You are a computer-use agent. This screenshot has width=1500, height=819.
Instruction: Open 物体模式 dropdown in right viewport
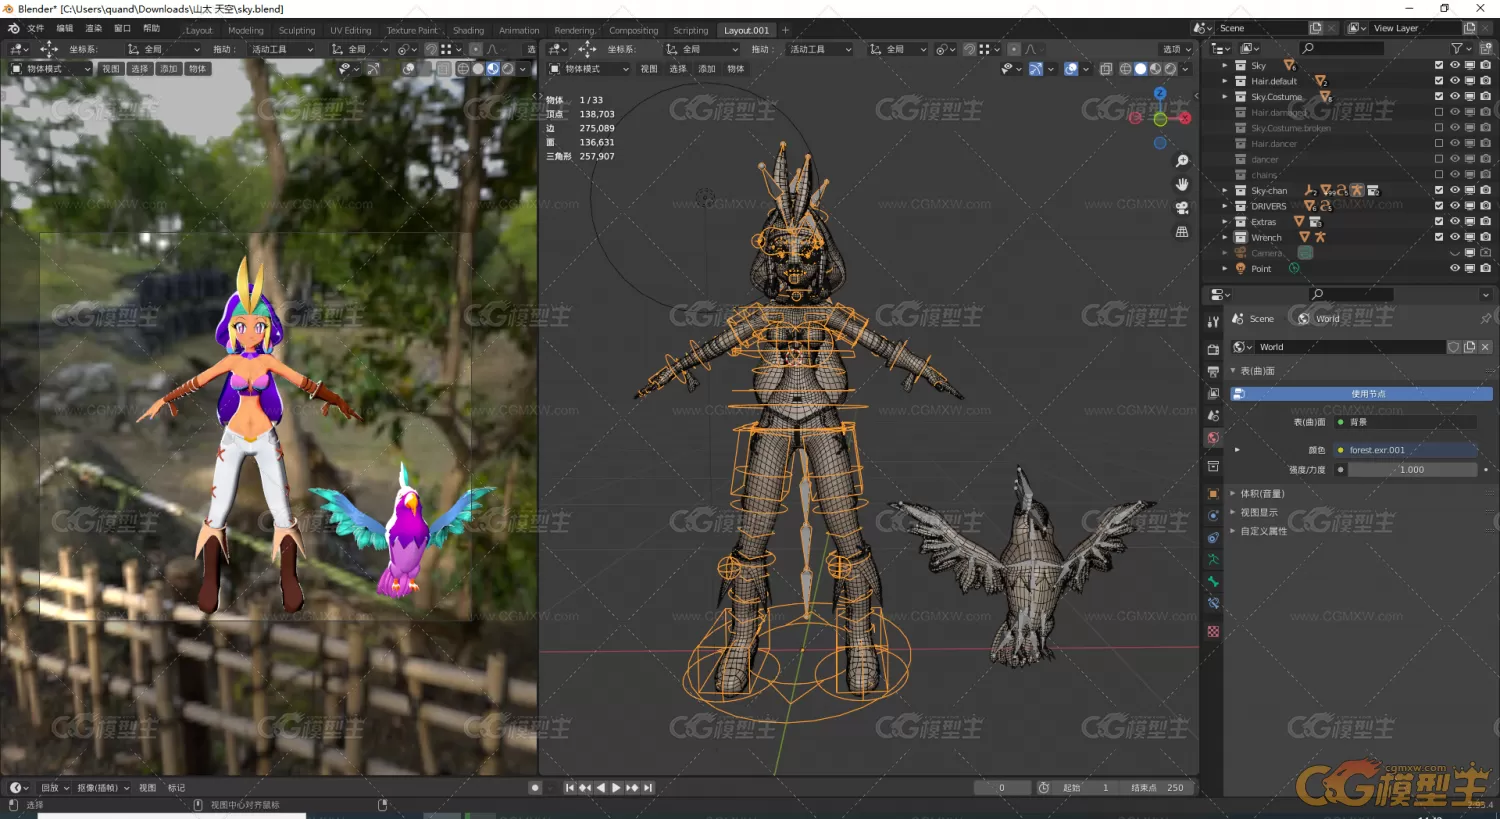click(590, 69)
